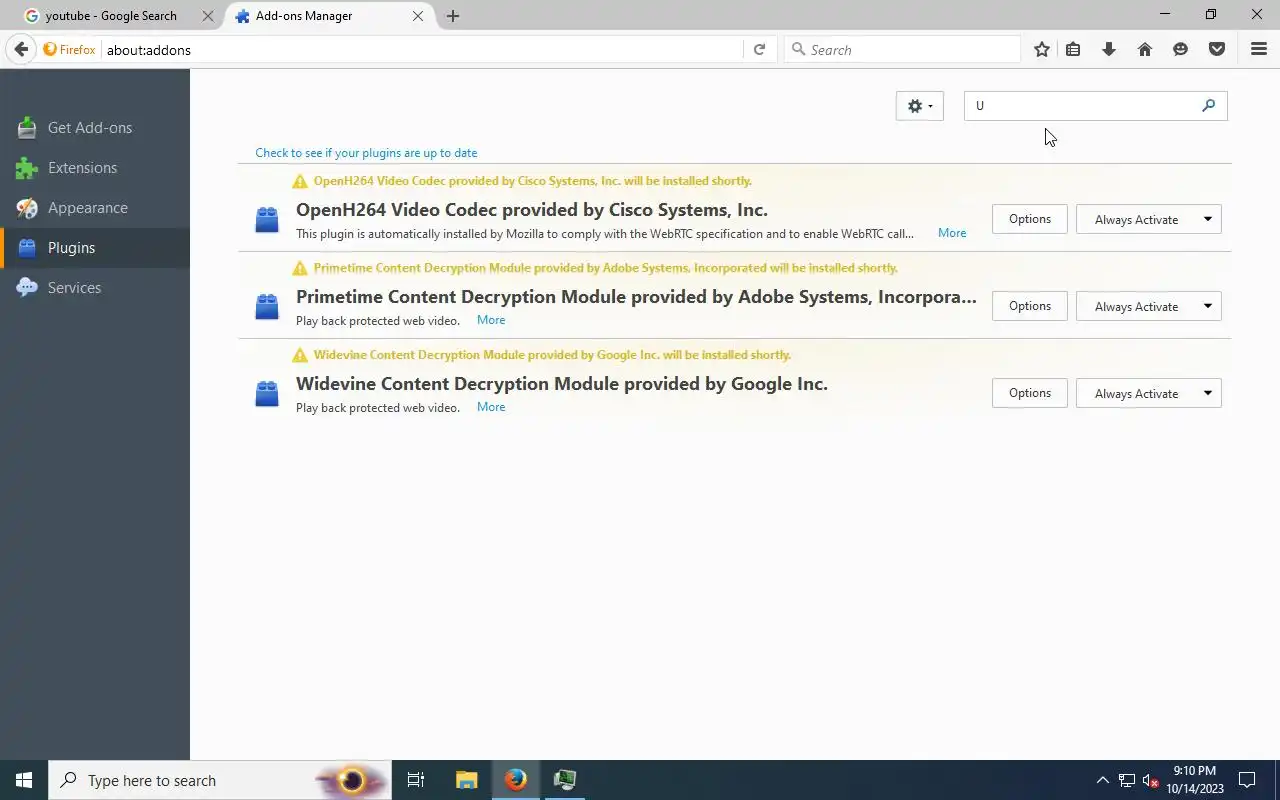1280x800 pixels.
Task: Open the Windows Start menu
Action: (x=24, y=780)
